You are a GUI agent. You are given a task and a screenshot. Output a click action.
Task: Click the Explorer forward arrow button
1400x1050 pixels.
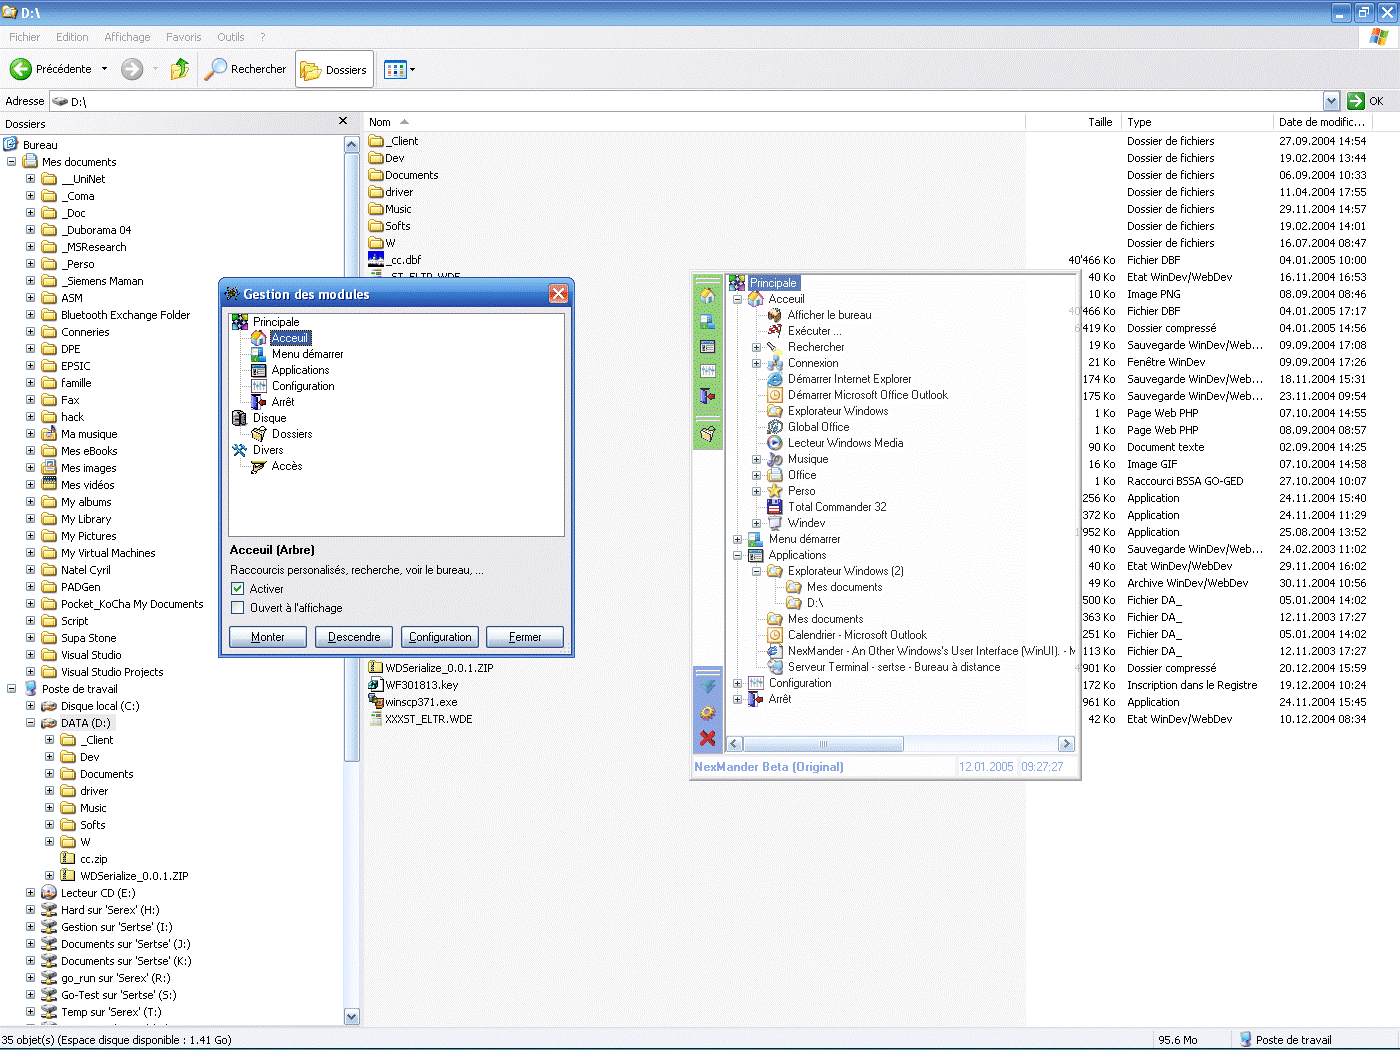point(132,69)
